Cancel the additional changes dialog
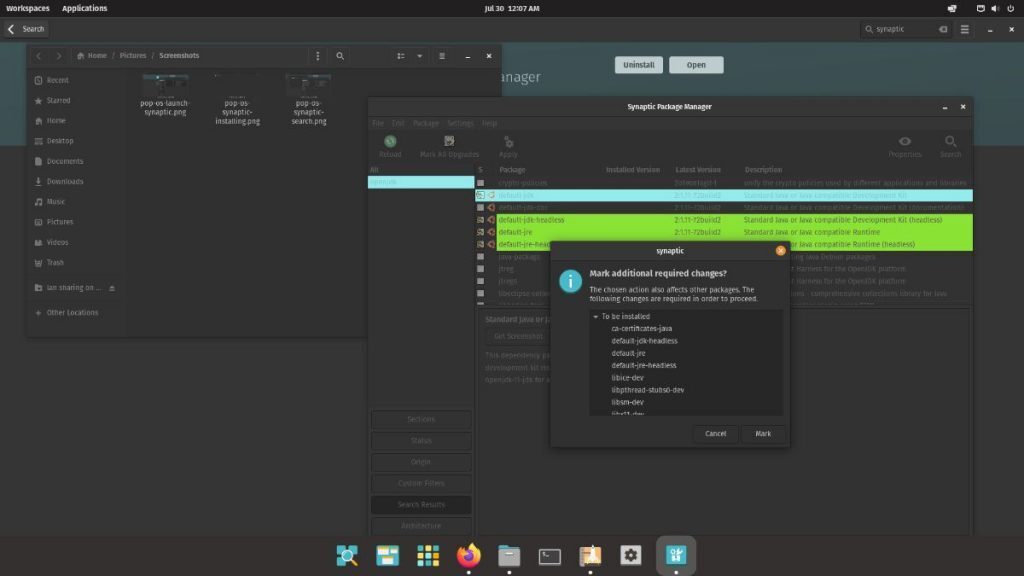Screen dimensions: 1024x576 (715, 434)
